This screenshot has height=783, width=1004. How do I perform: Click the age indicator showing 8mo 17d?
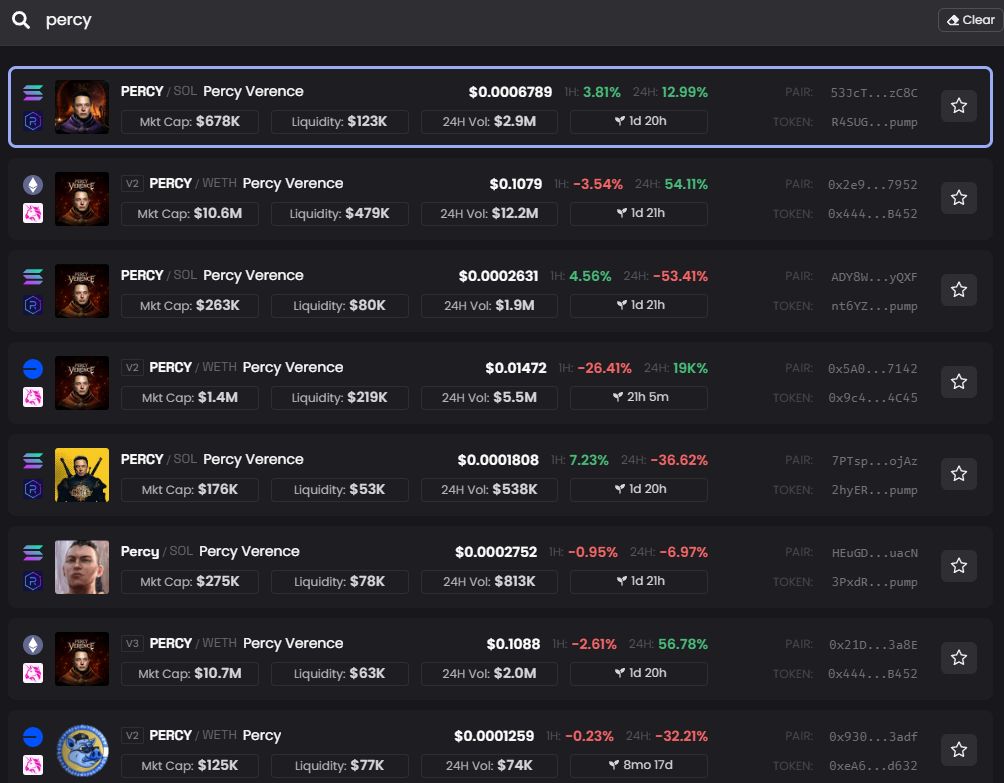638,765
